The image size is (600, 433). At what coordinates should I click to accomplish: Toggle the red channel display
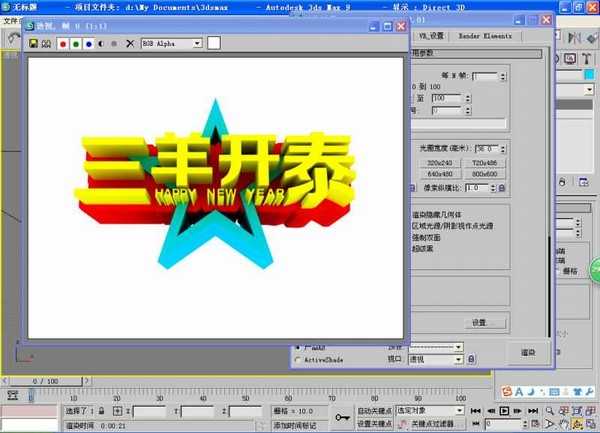click(x=63, y=44)
